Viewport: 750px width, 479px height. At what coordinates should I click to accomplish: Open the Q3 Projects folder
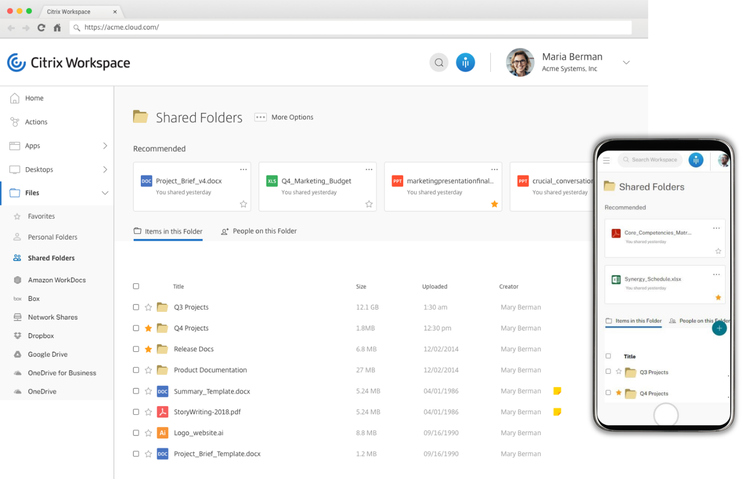tap(191, 307)
